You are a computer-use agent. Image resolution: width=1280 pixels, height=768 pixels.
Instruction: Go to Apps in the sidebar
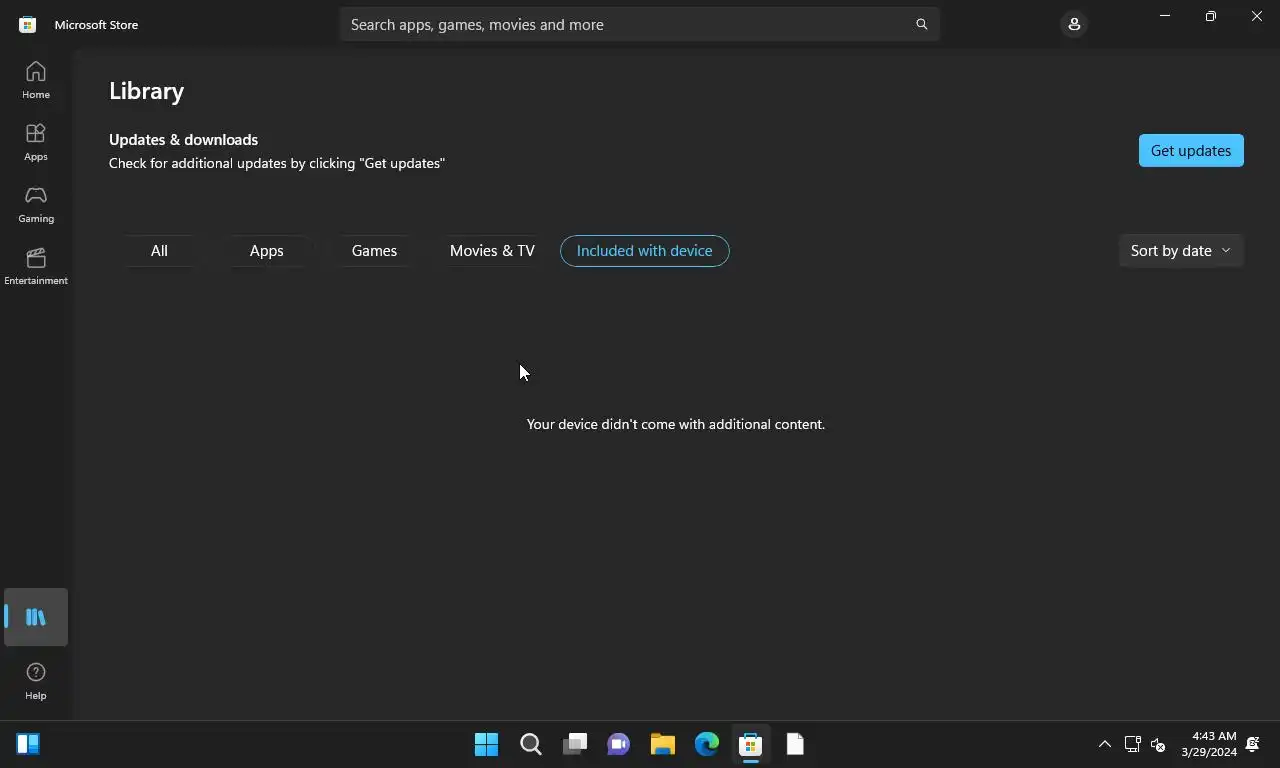(x=36, y=142)
